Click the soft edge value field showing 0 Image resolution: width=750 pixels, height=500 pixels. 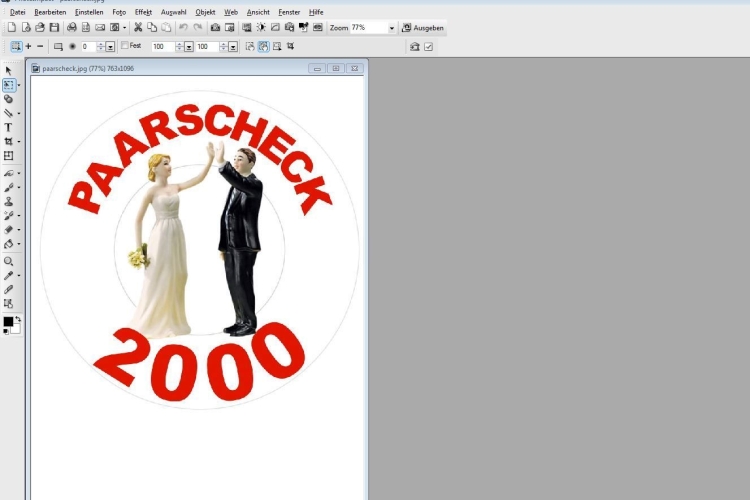tap(88, 47)
